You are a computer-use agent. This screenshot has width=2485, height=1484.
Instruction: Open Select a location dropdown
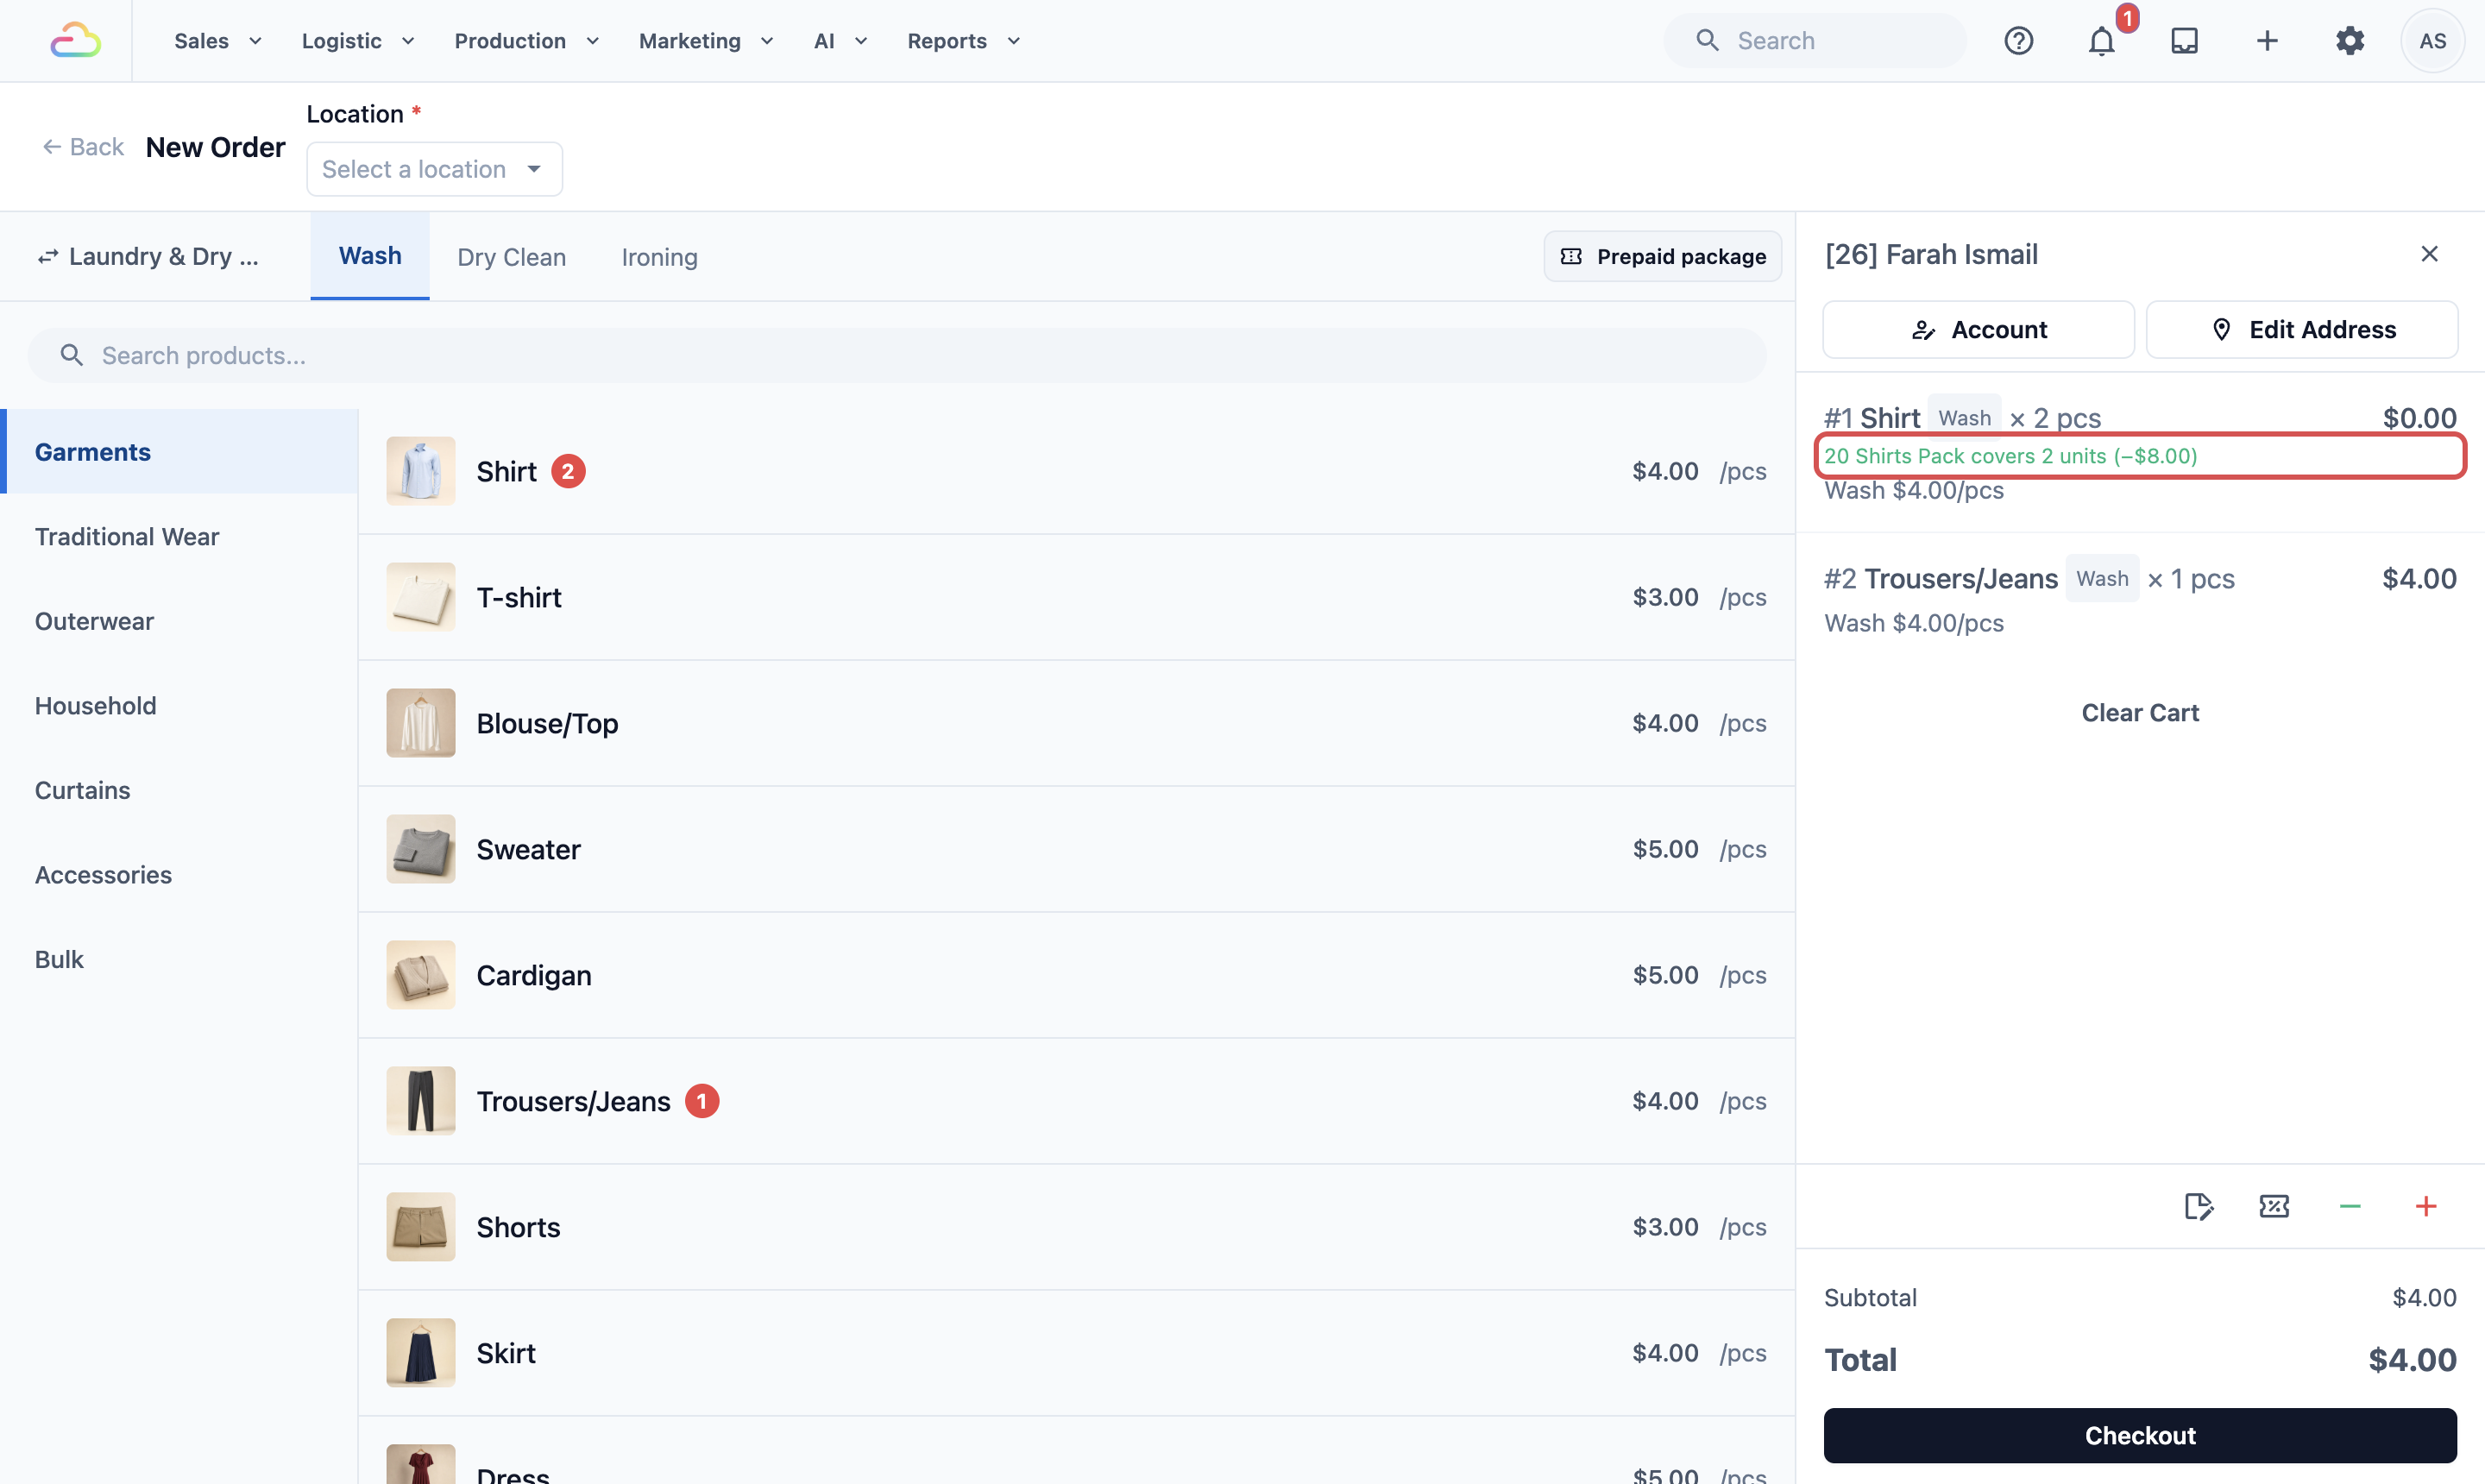pyautogui.click(x=434, y=169)
